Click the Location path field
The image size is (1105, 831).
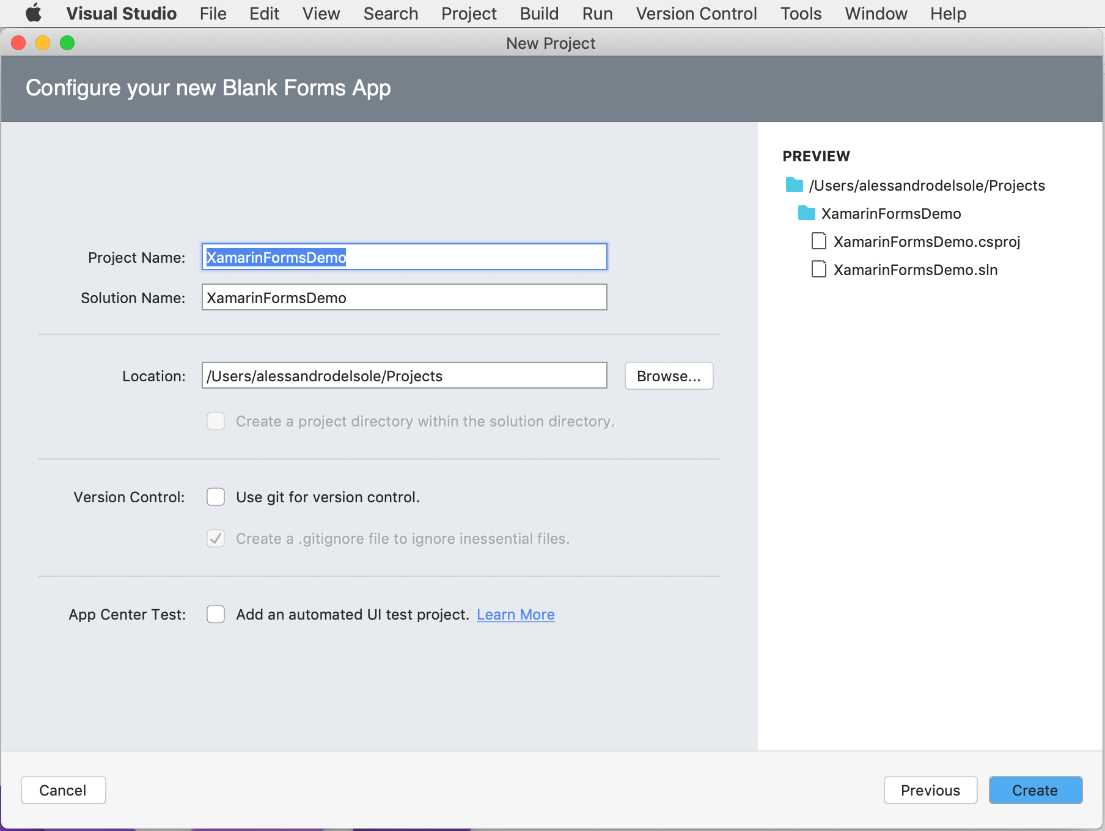point(404,375)
